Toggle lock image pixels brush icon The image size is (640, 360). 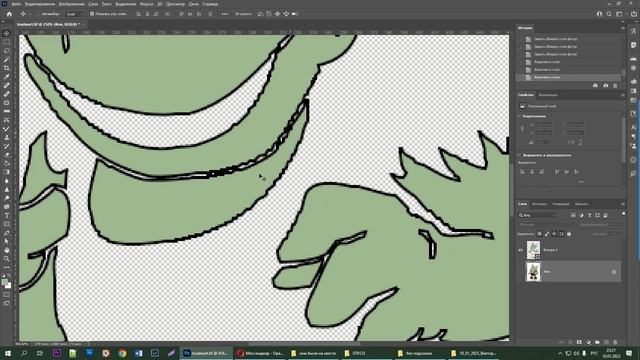[547, 234]
